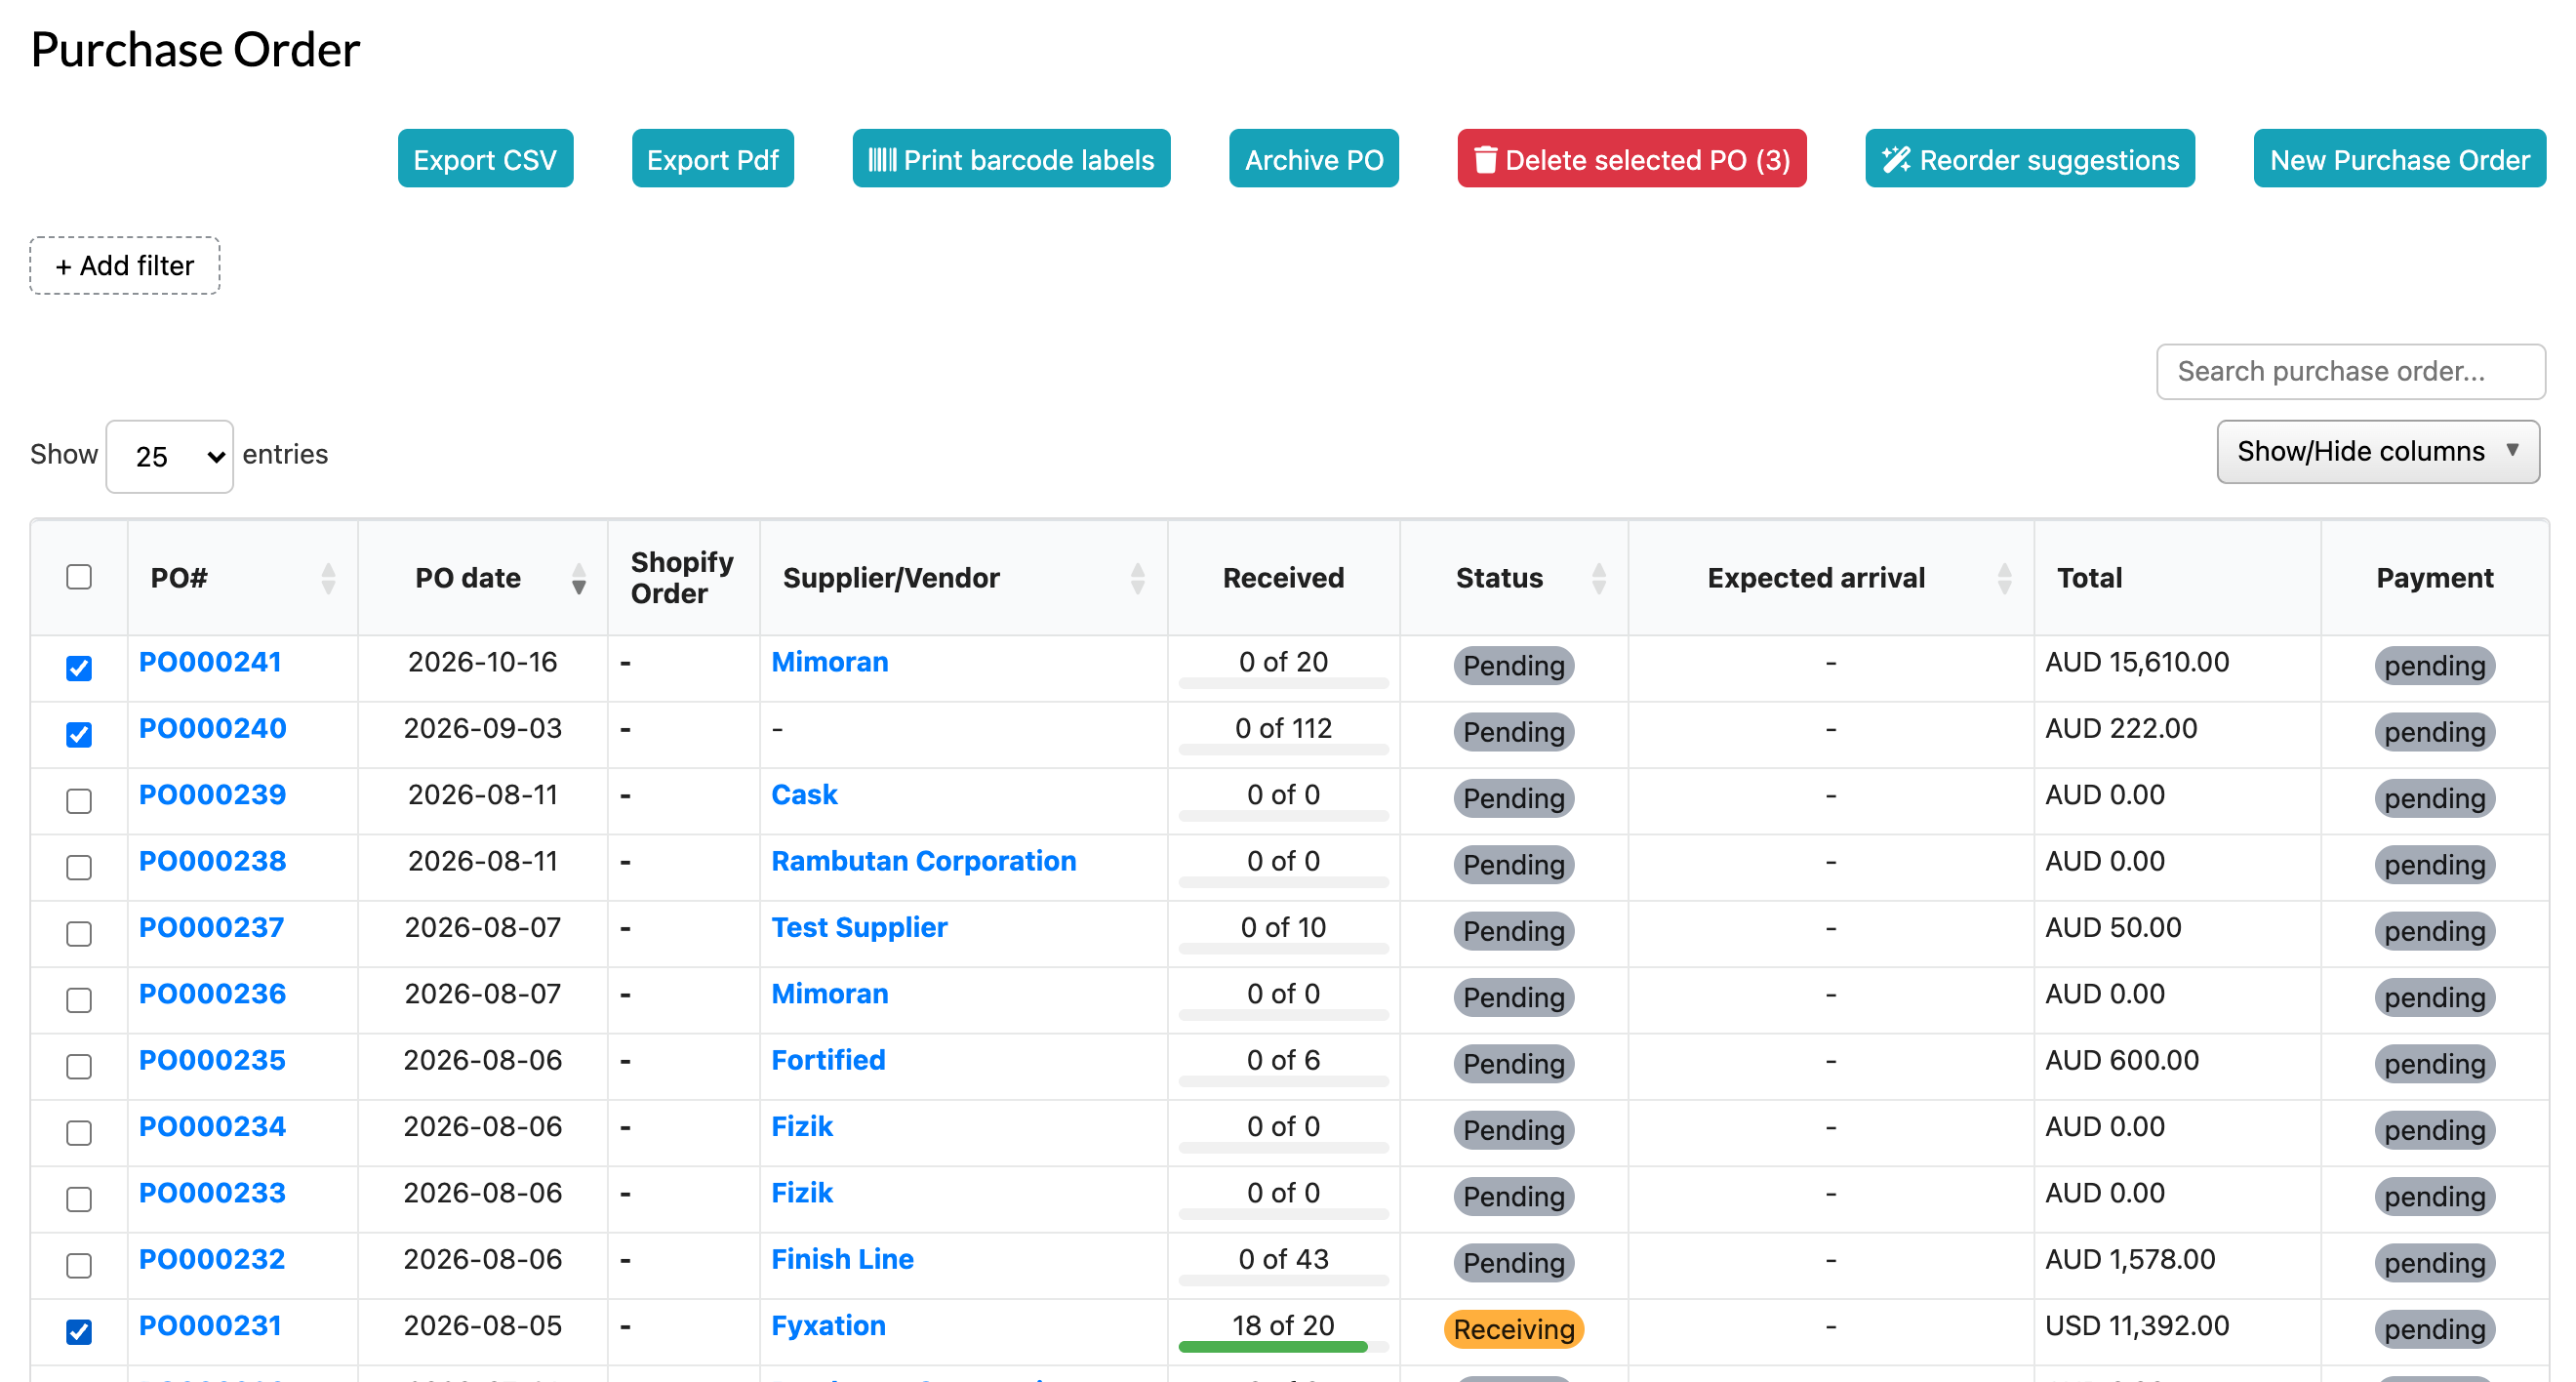Archive the selected PO
Image resolution: width=2576 pixels, height=1382 pixels.
(1313, 159)
